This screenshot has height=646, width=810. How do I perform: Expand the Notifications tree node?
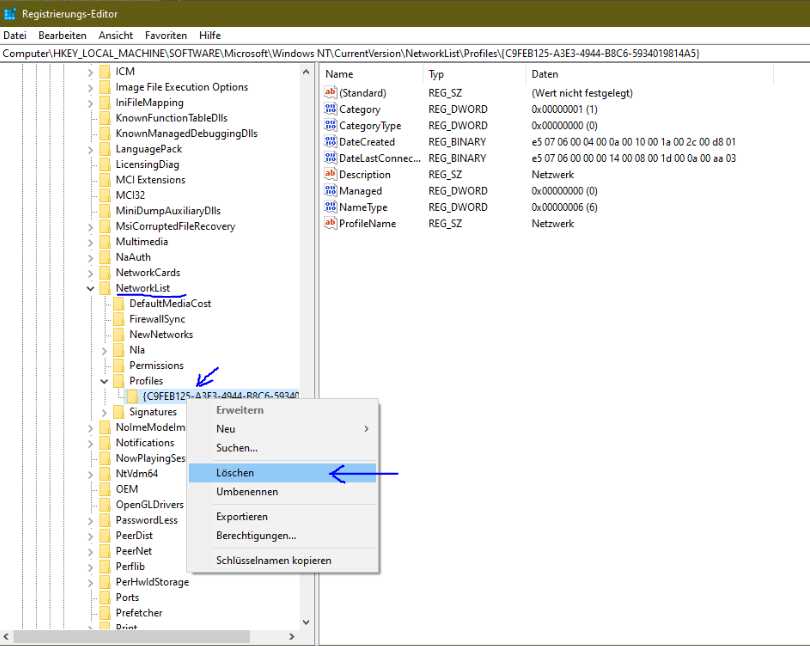pos(90,443)
